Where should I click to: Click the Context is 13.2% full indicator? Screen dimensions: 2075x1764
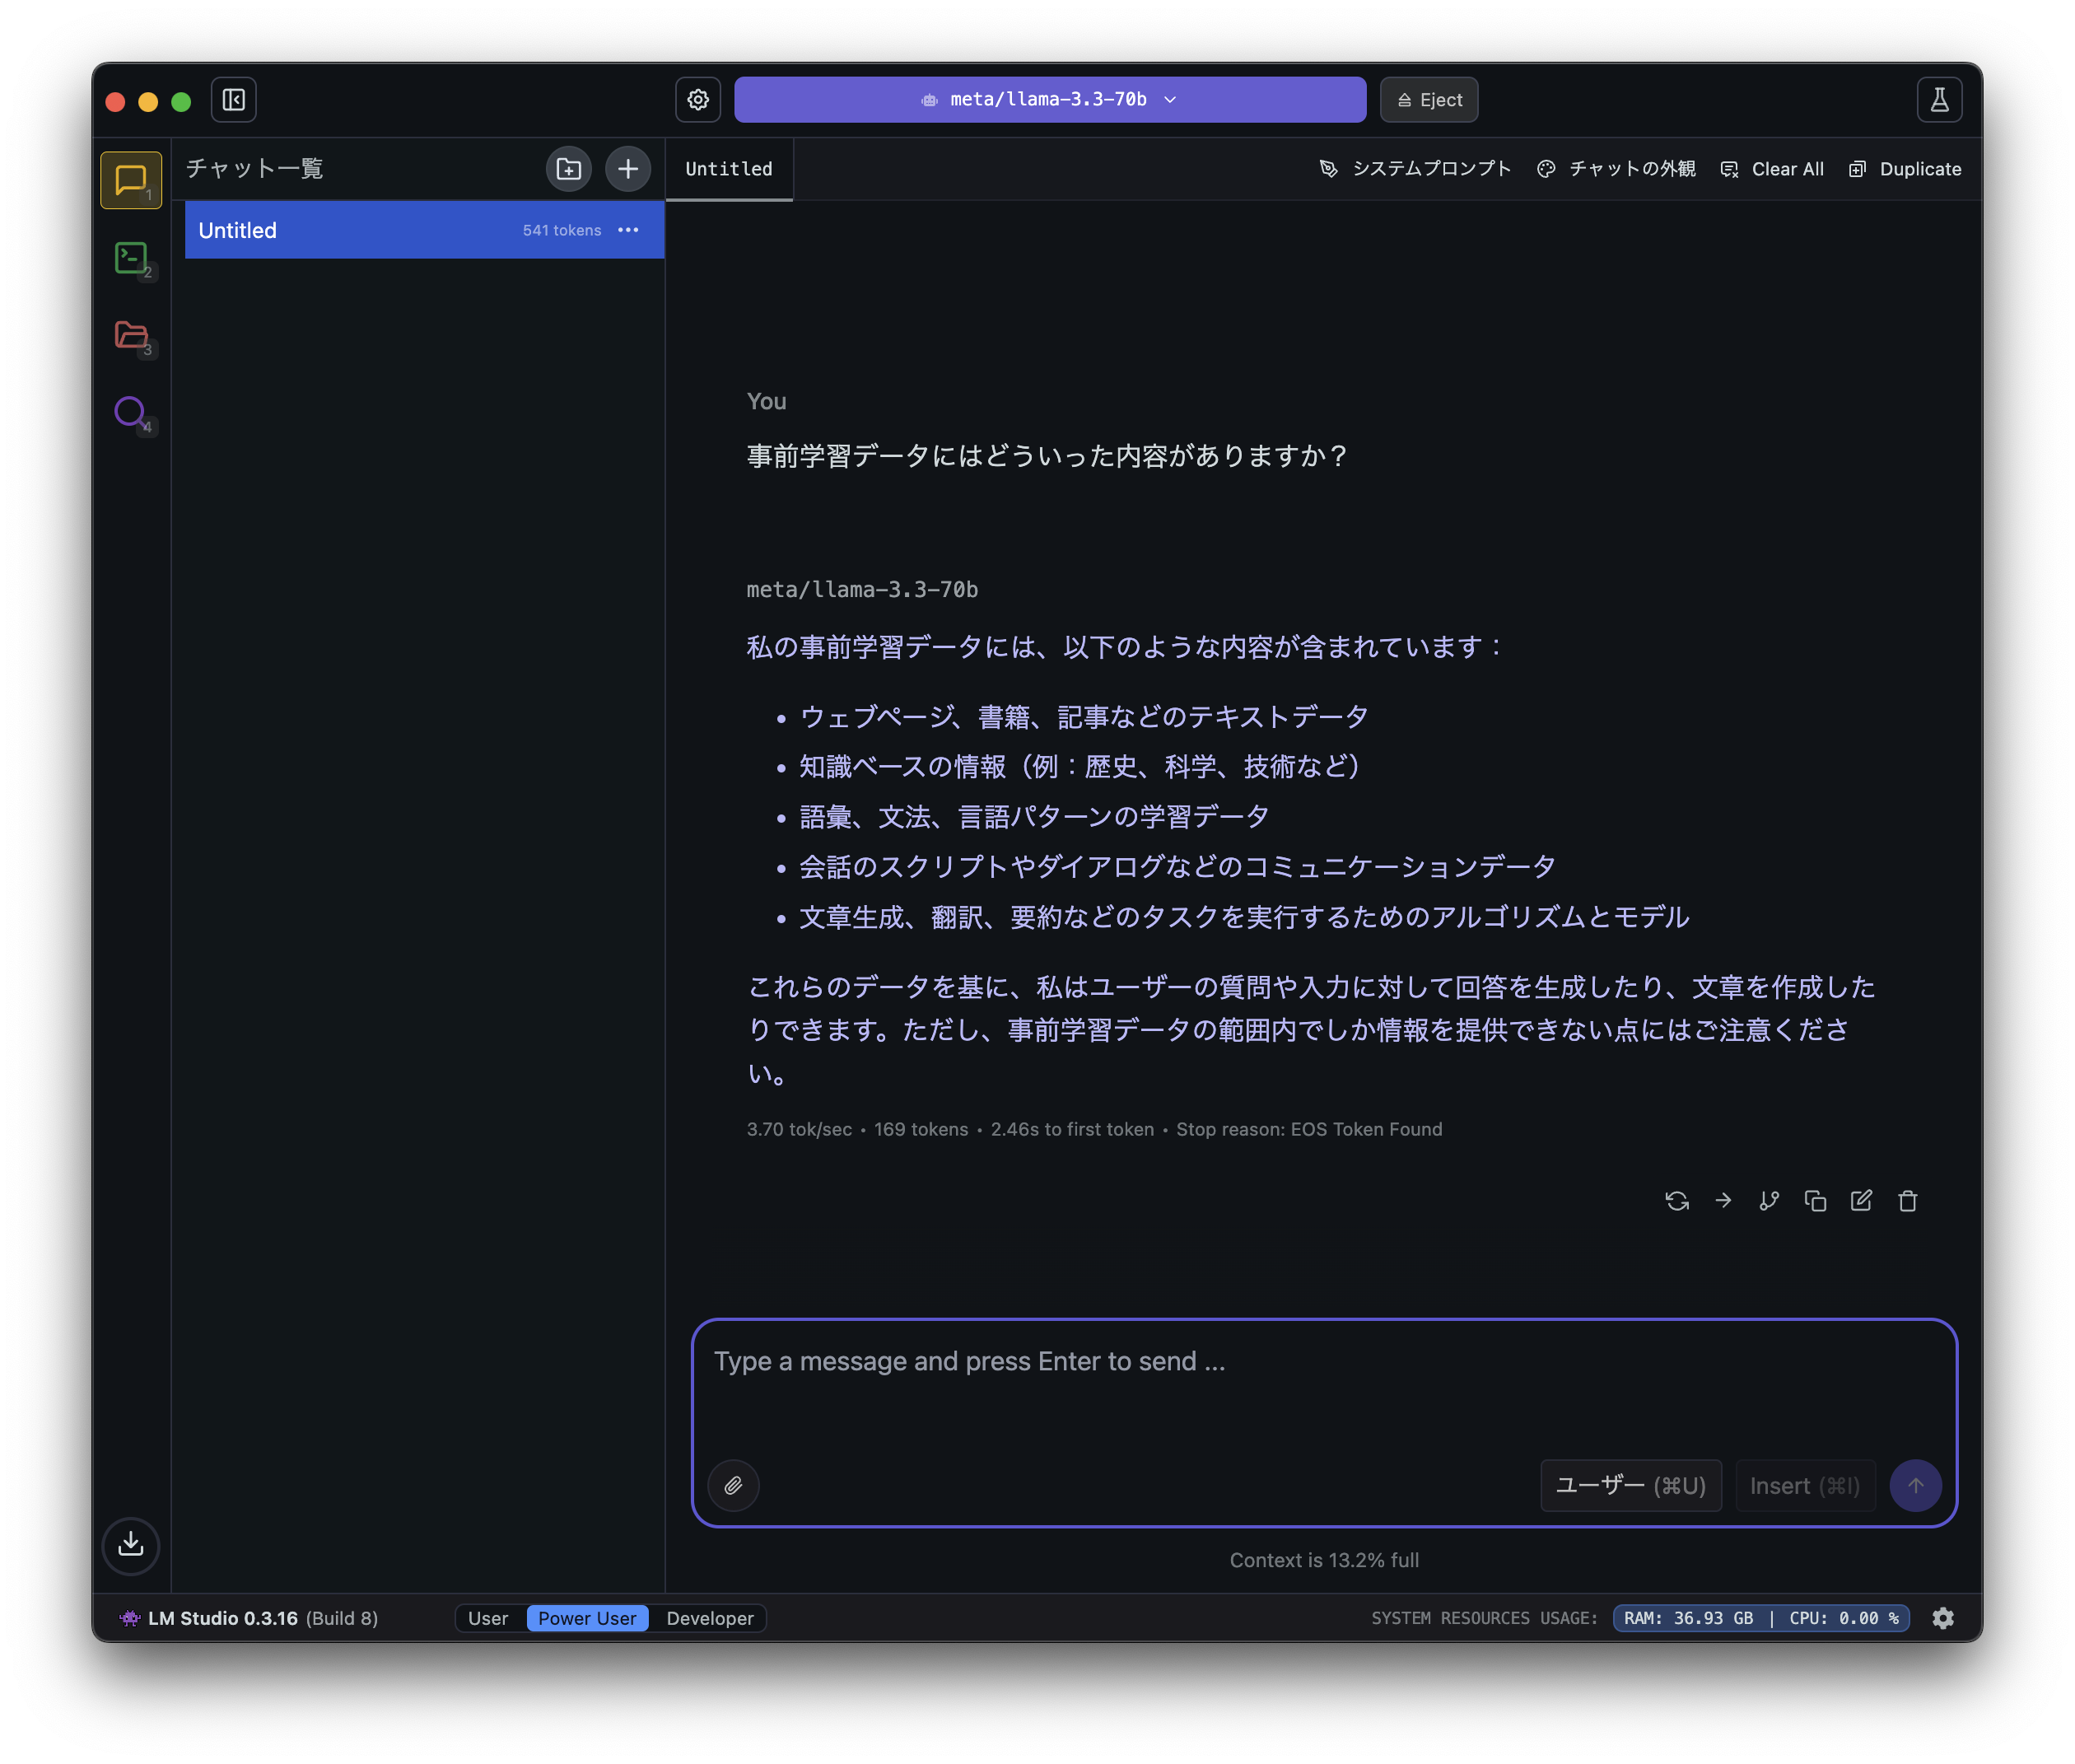point(1323,1559)
